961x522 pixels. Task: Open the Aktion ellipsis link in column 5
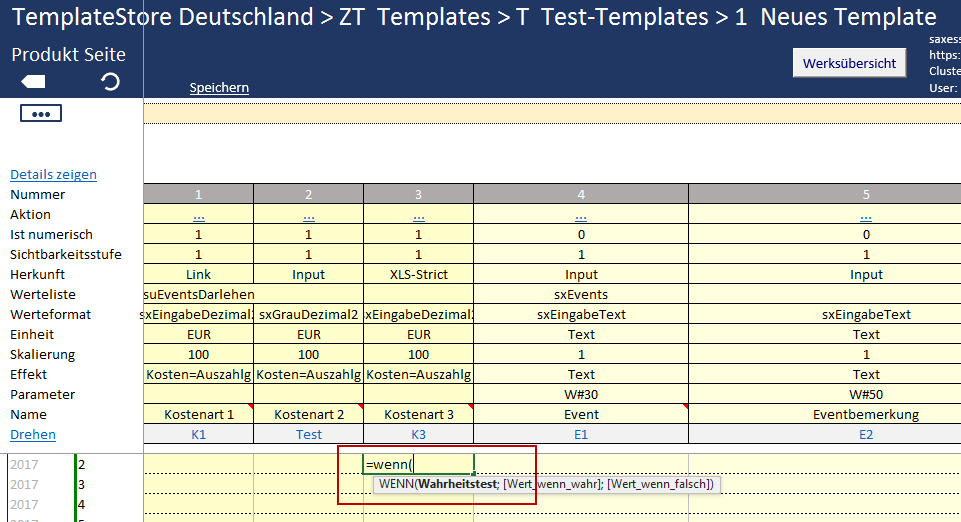click(865, 214)
